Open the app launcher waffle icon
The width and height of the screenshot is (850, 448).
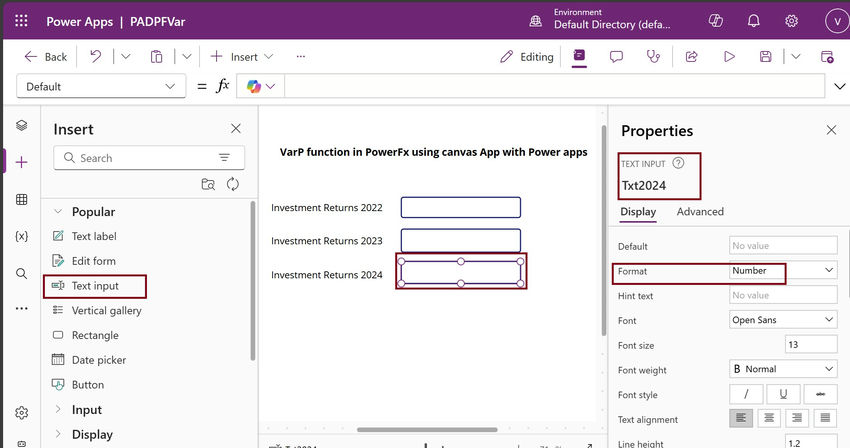click(21, 21)
